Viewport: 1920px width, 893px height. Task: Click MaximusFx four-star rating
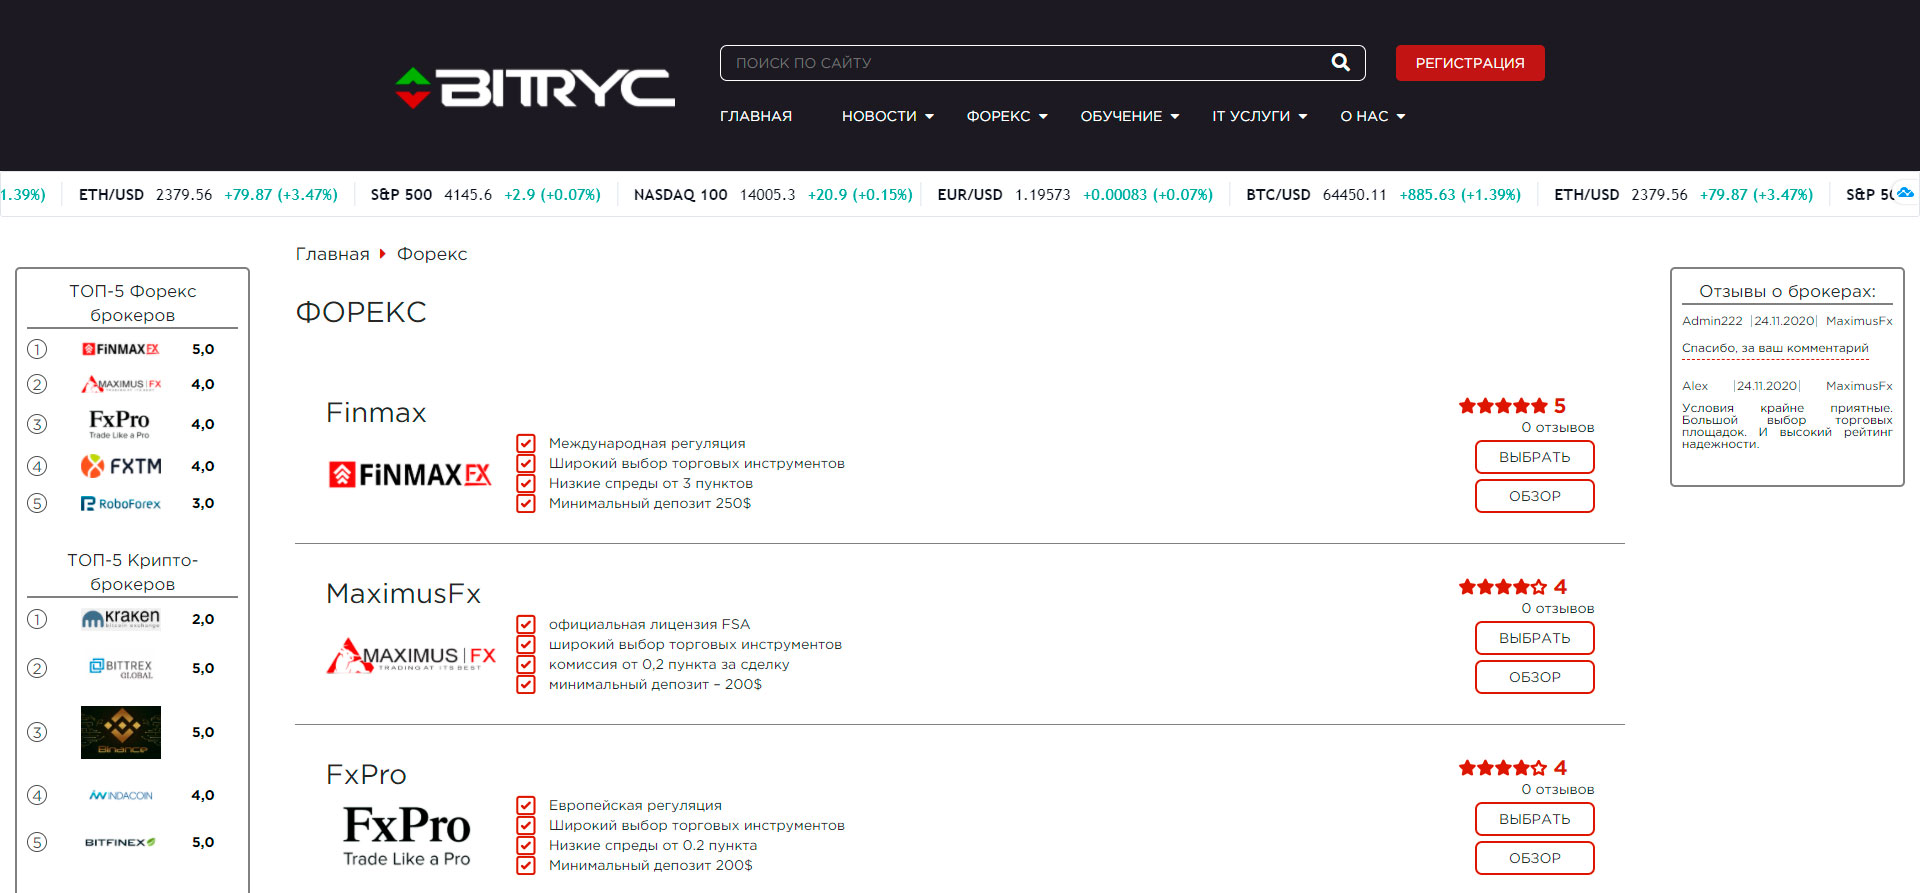[x=1503, y=587]
